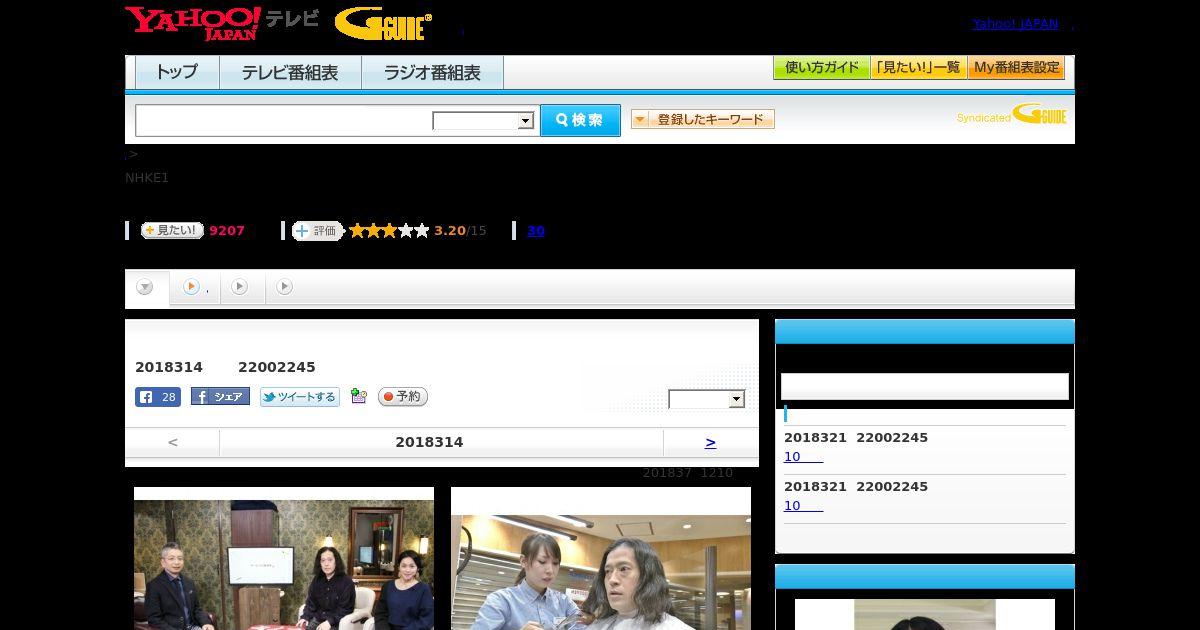Rate the program one star
Screen dimensions: 1200x630
coord(357,231)
